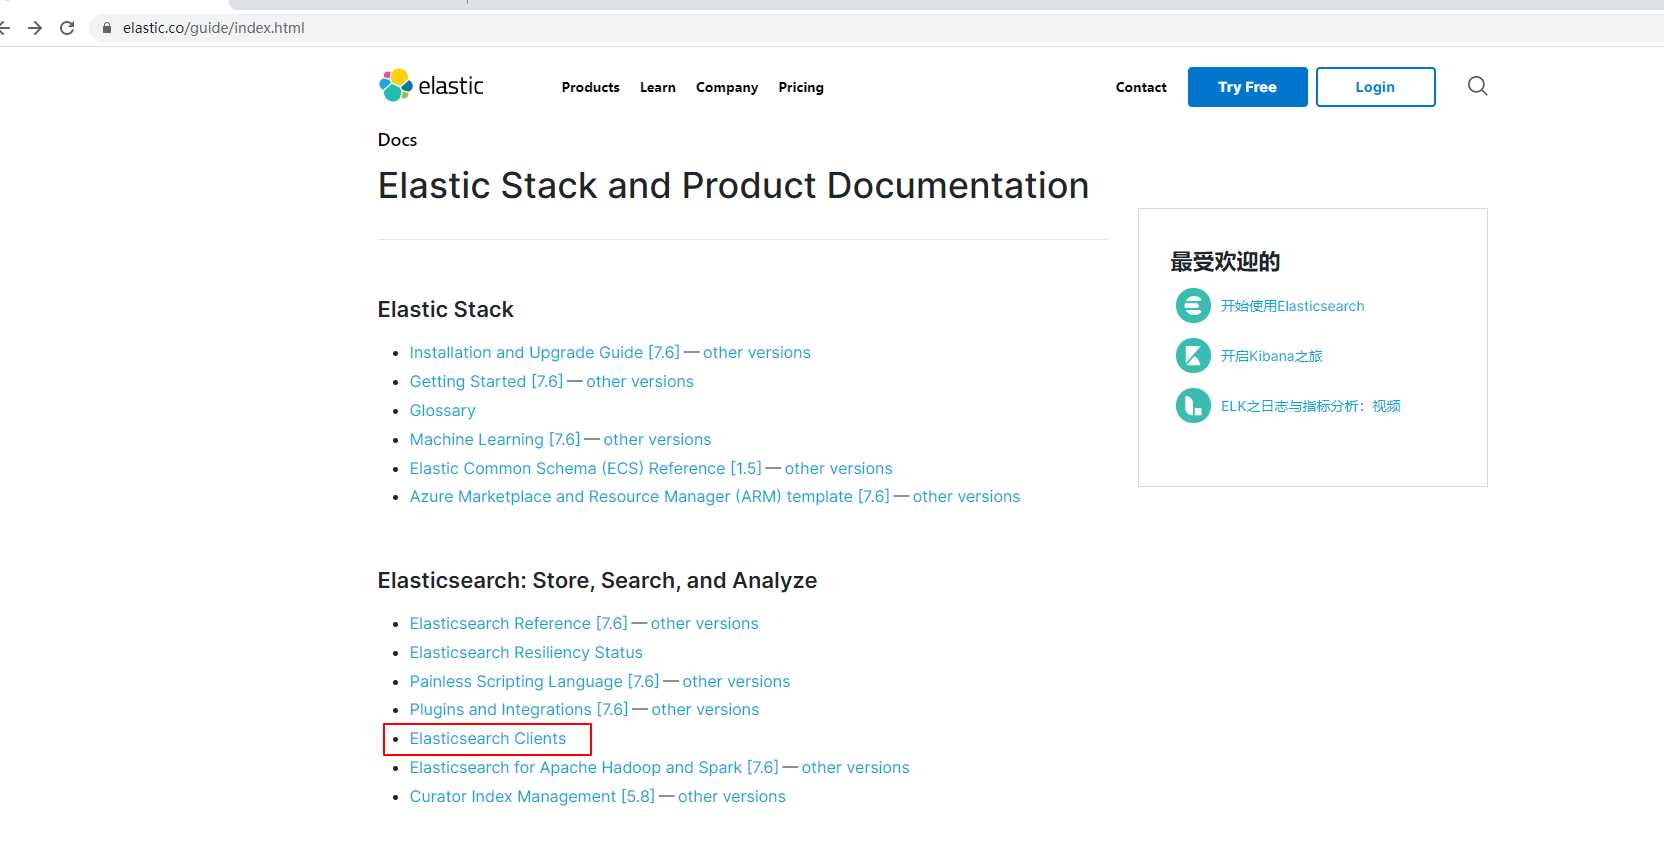Click the Elastic Stack section heading
Image resolution: width=1664 pixels, height=845 pixels.
pyautogui.click(x=445, y=309)
